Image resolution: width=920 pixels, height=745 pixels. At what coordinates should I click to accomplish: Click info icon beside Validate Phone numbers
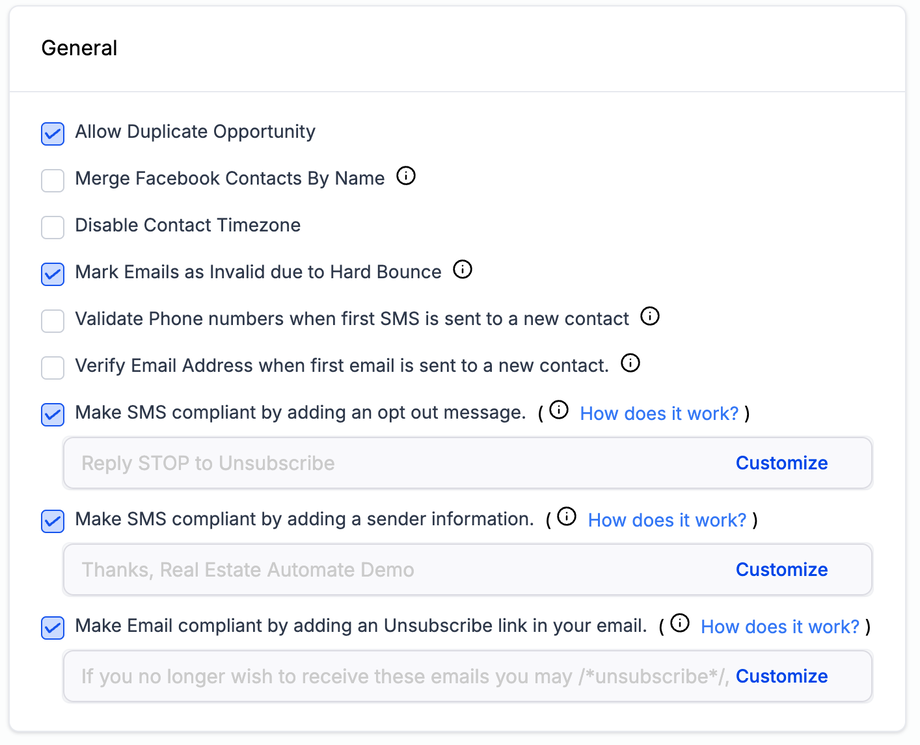650,317
